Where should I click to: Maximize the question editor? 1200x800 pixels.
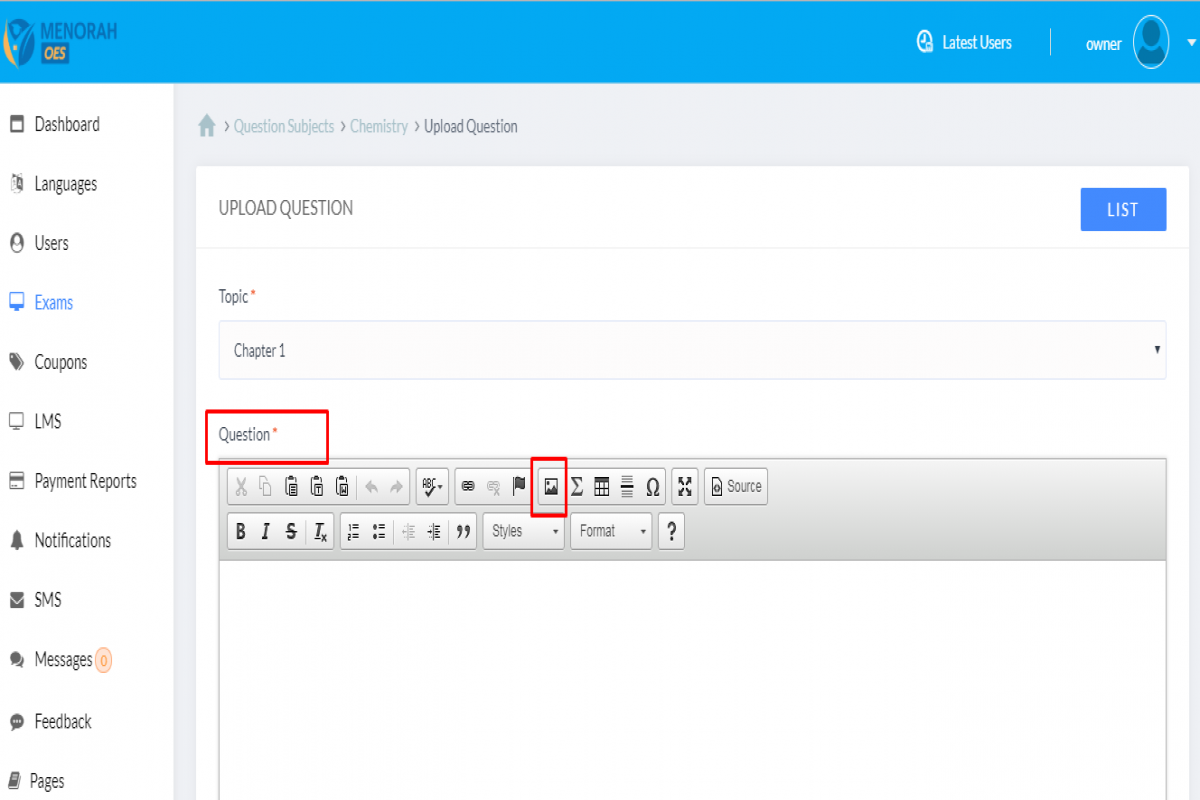pos(685,487)
